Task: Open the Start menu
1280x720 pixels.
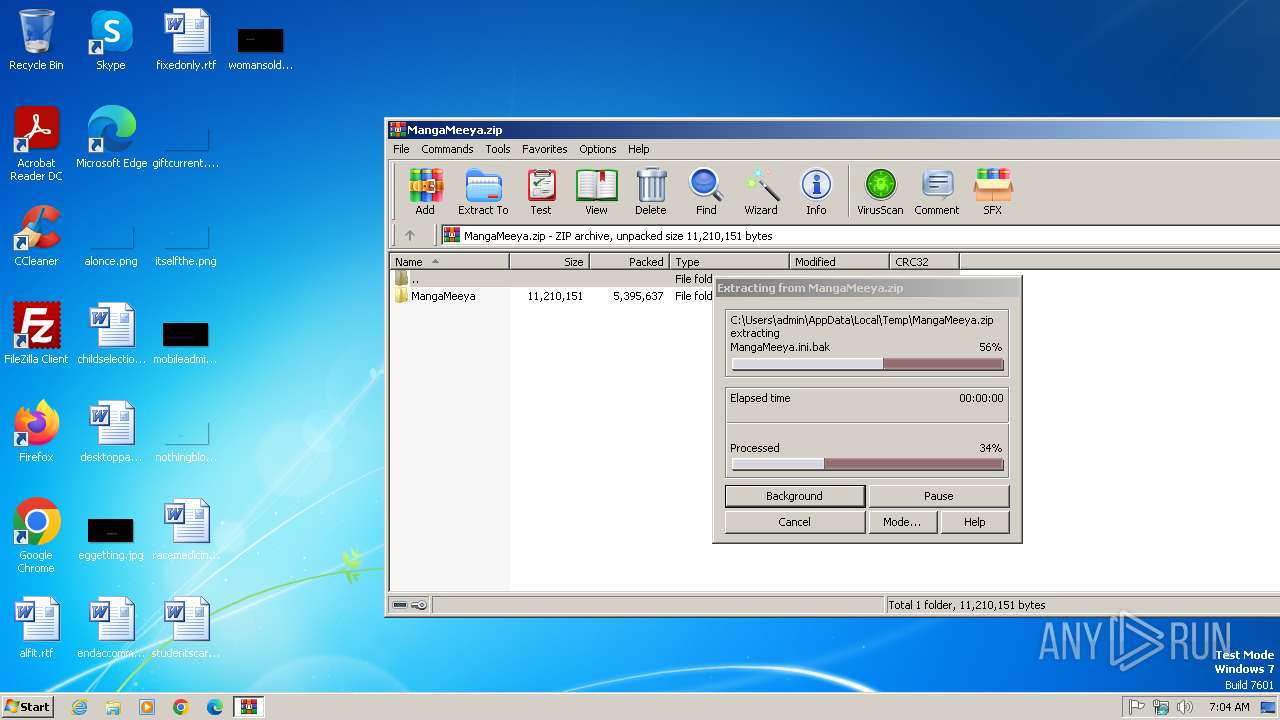Action: (x=27, y=706)
